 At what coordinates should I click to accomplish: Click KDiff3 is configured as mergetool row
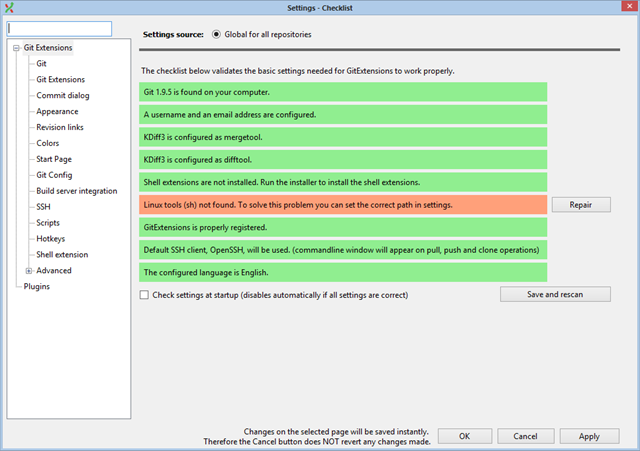coord(343,137)
